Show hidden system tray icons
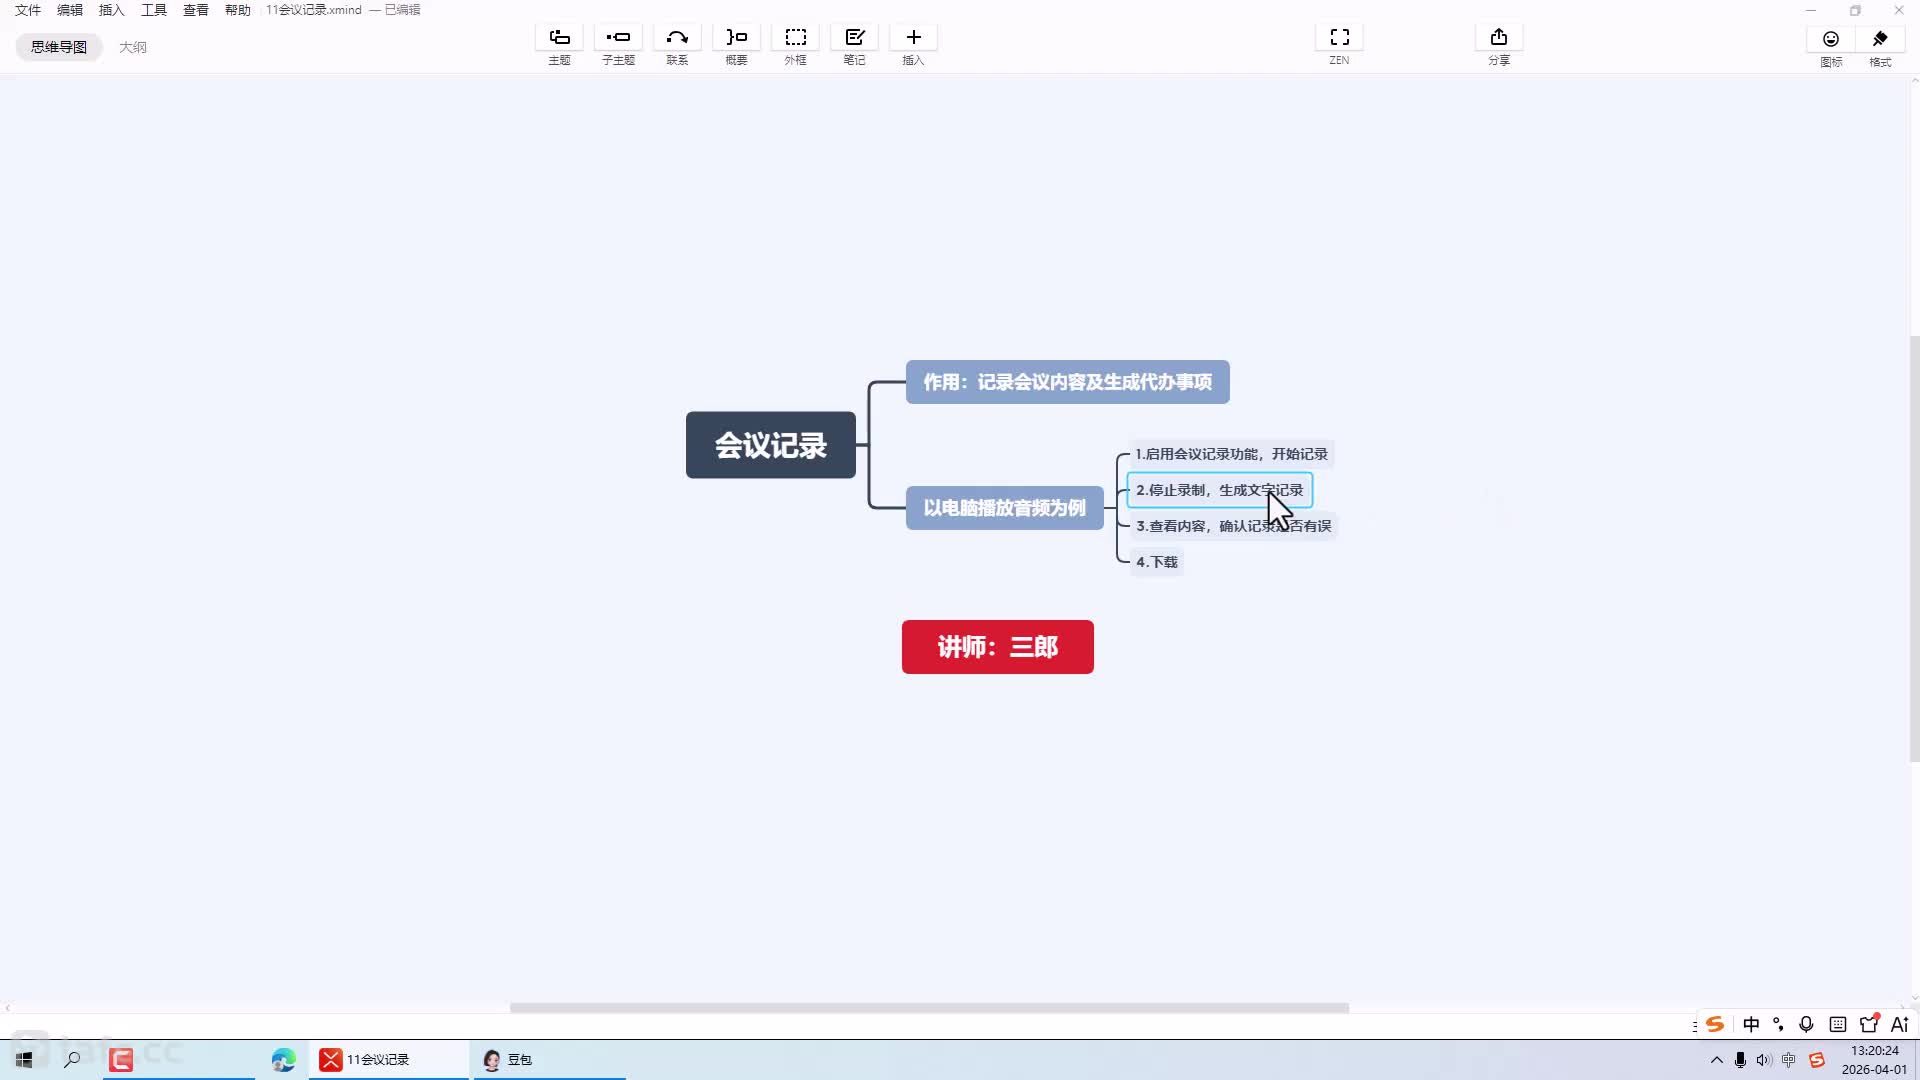 pos(1716,1060)
